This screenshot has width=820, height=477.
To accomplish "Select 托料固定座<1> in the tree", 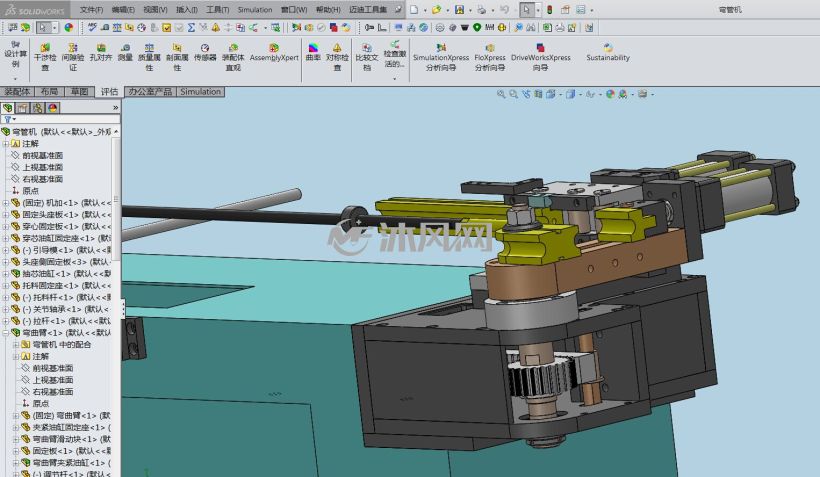I will coord(66,286).
